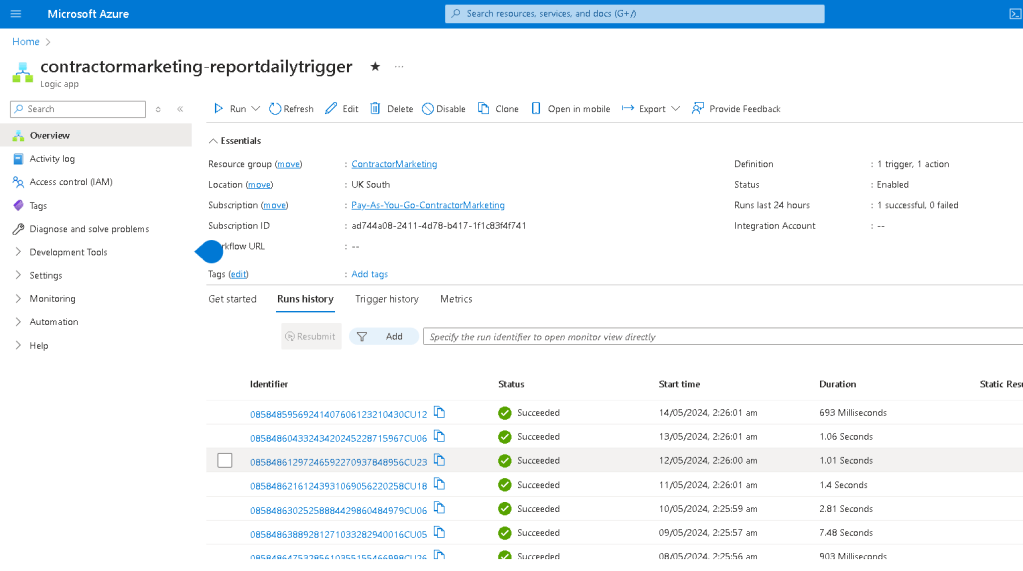Sort by Start time column header

tap(679, 384)
